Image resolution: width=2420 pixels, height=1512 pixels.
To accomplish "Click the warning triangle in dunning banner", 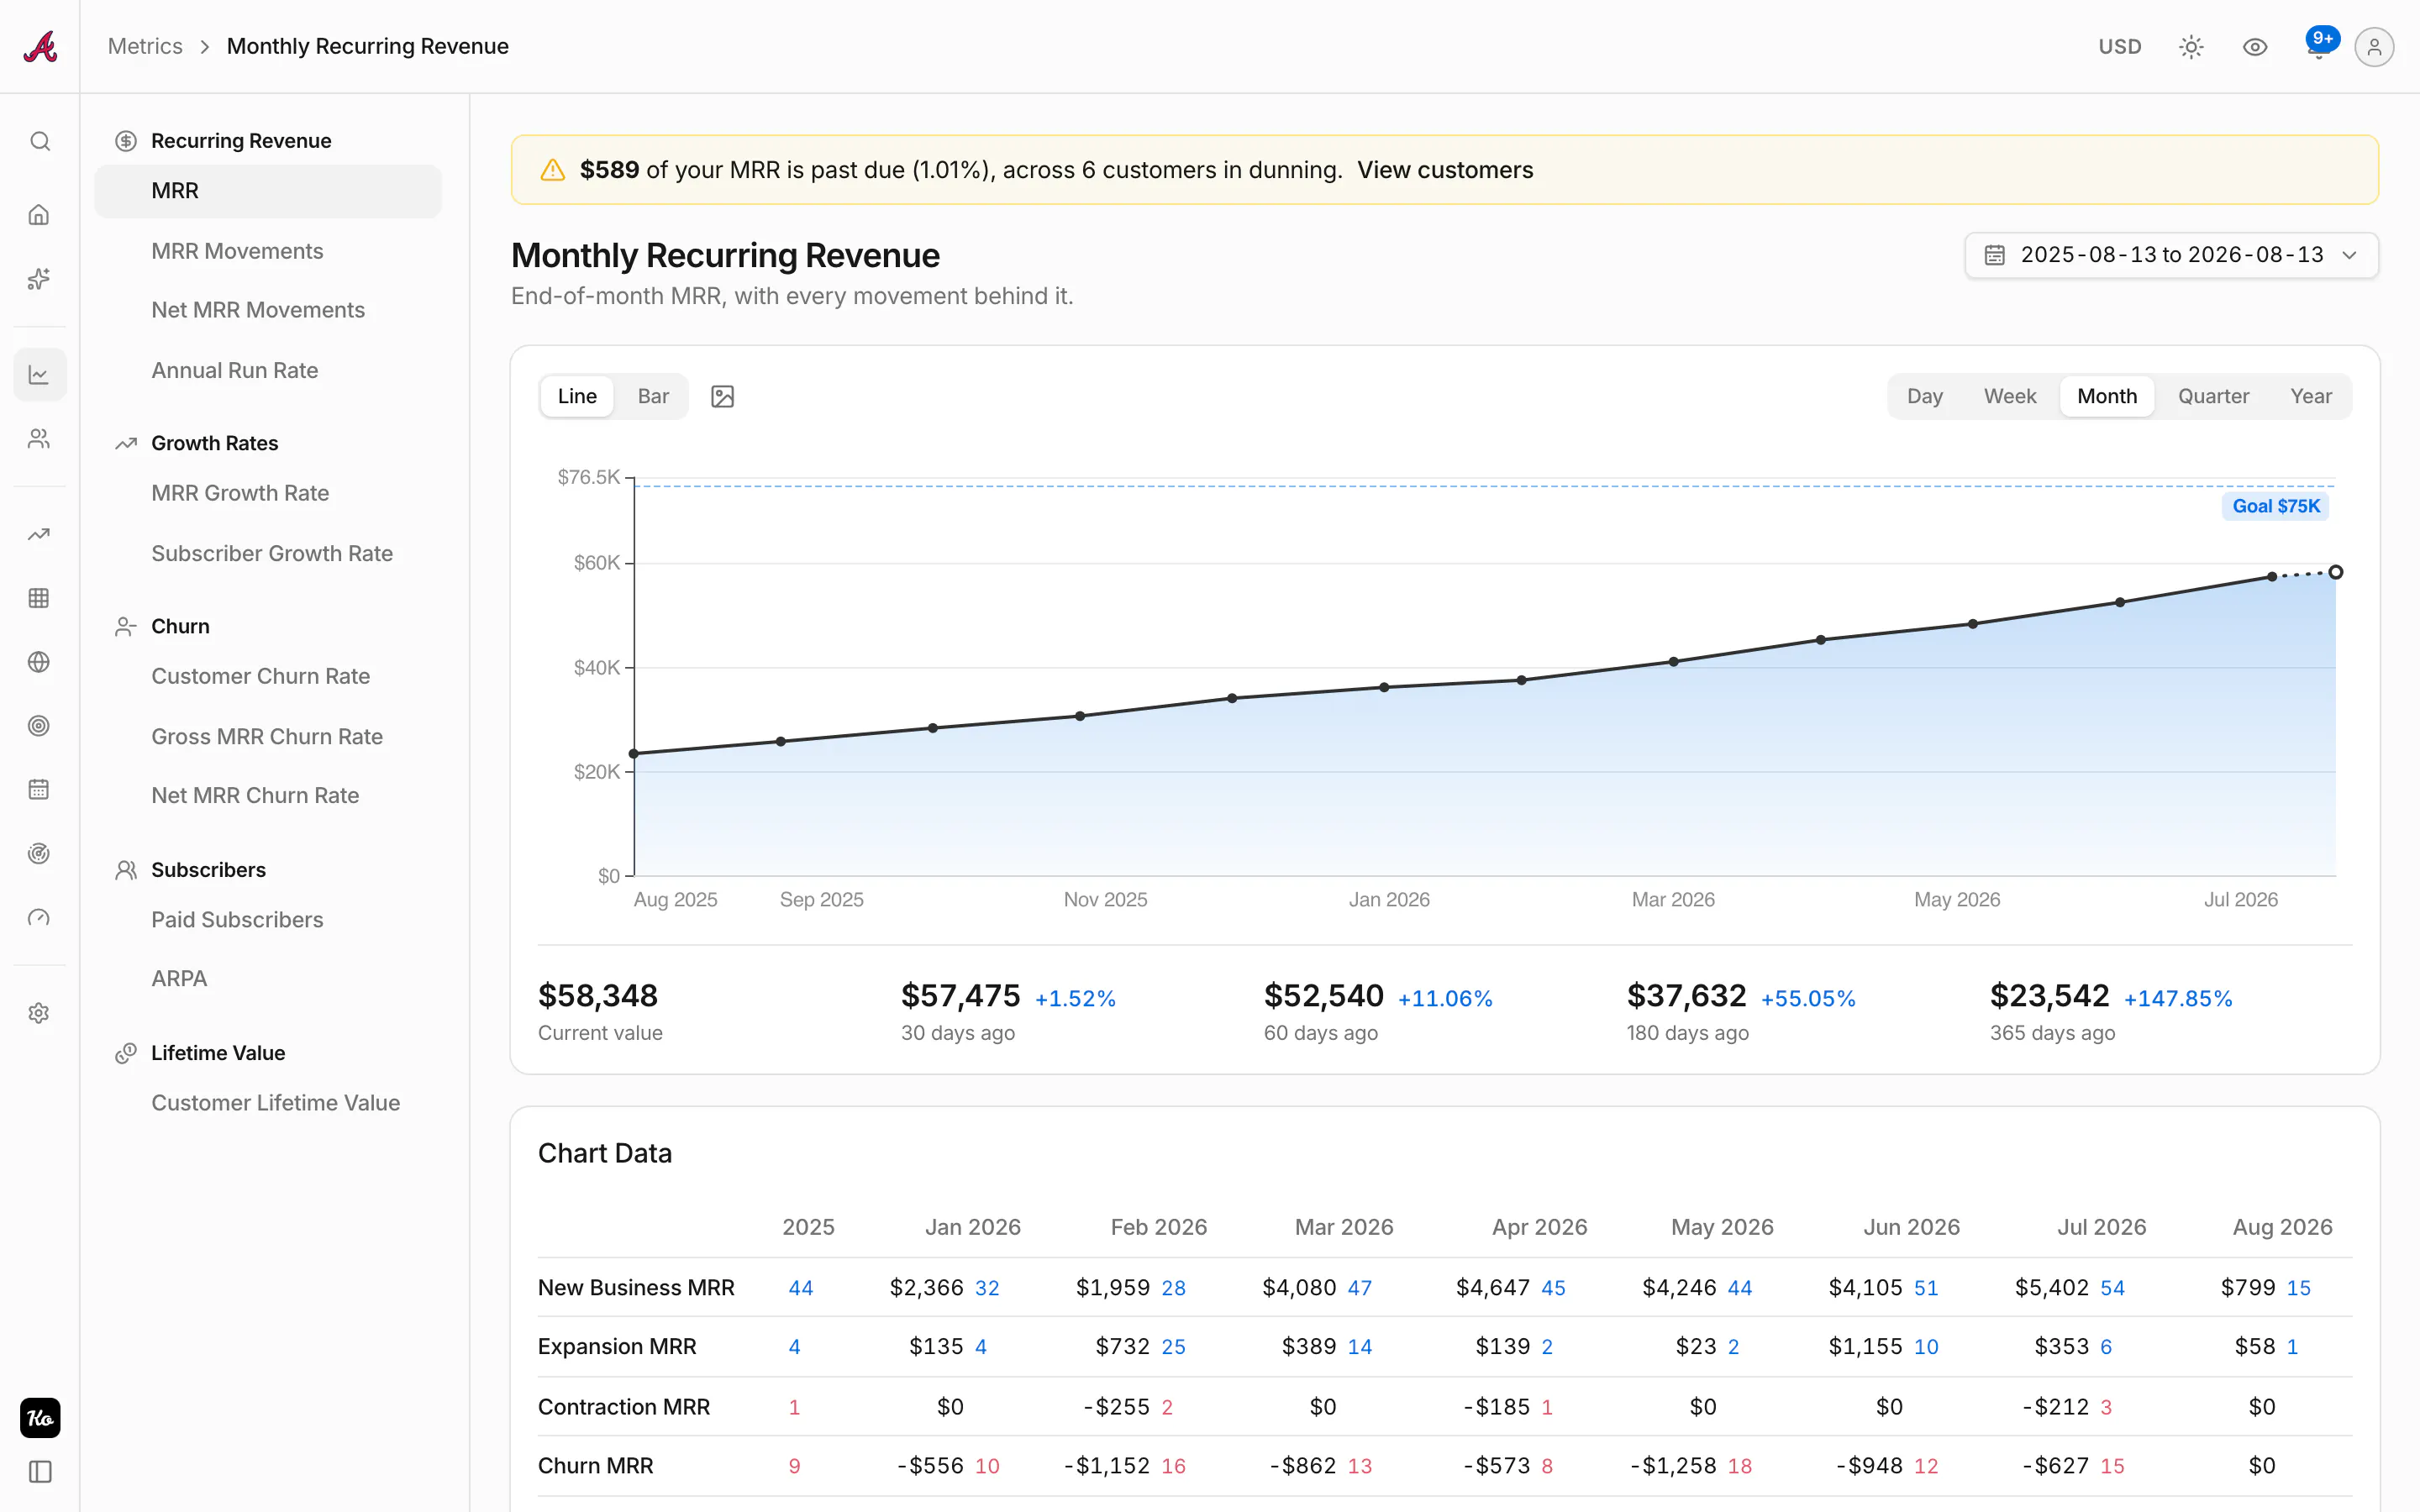I will click(x=553, y=170).
